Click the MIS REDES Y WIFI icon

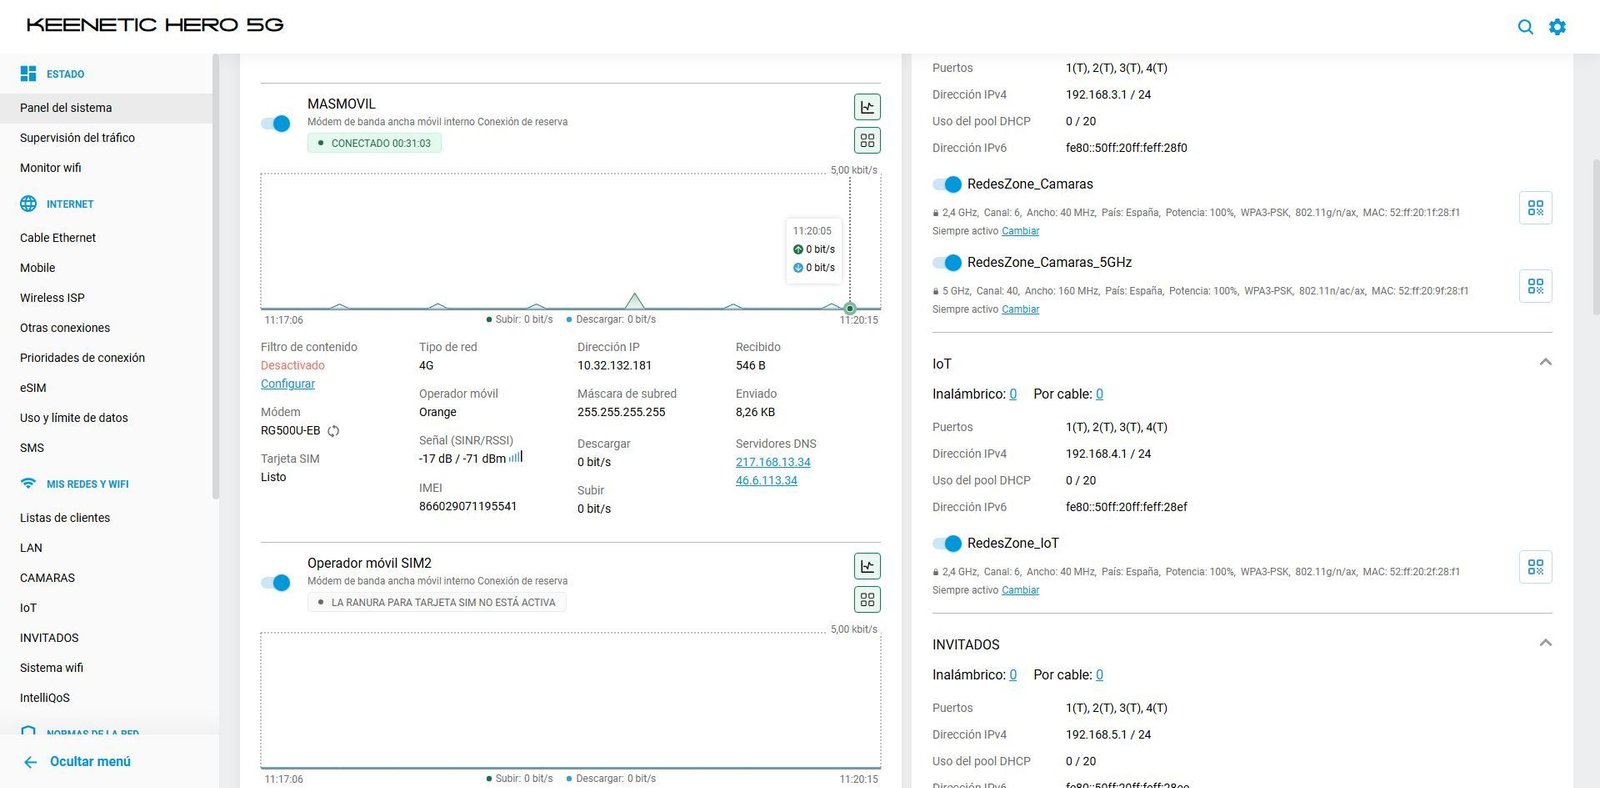[x=28, y=484]
